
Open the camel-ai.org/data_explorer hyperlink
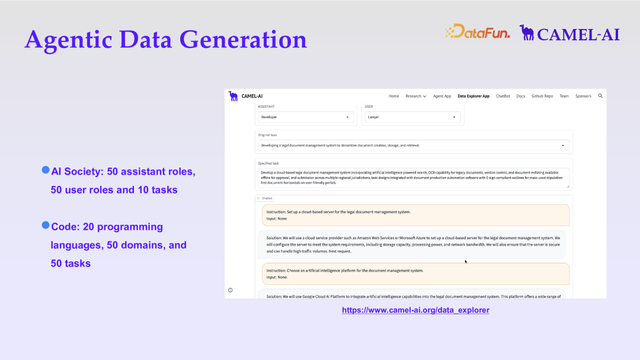[x=416, y=310]
